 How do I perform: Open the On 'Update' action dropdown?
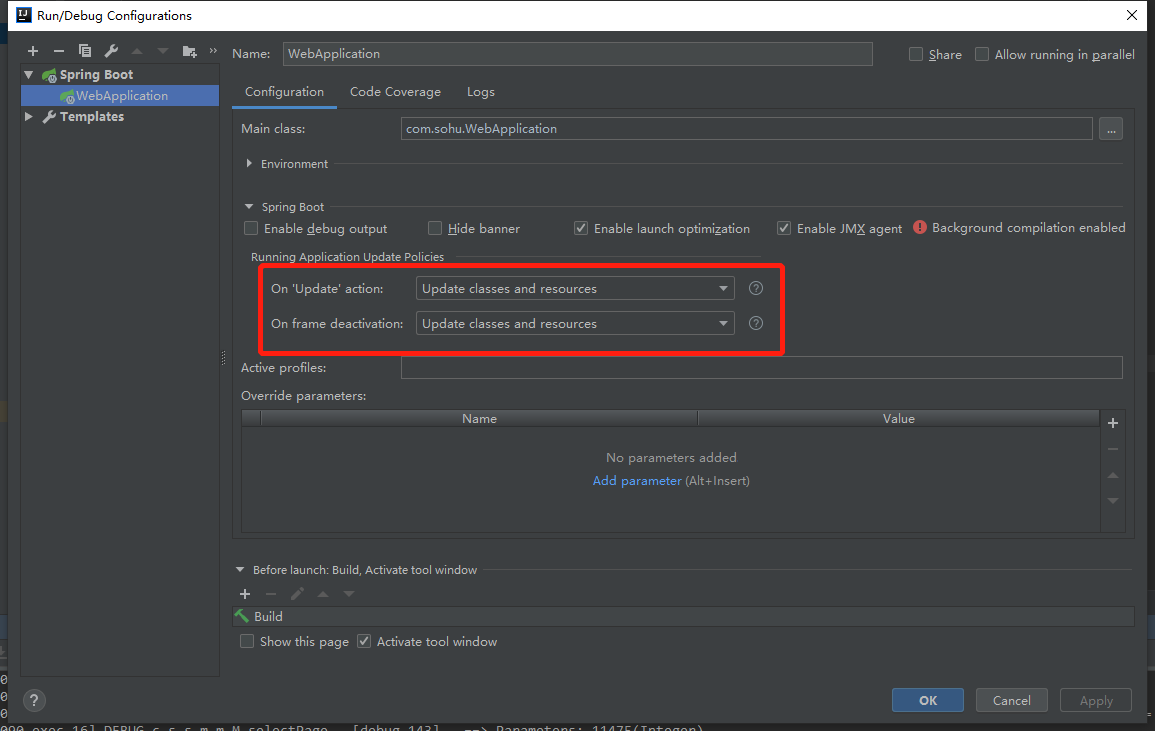[x=575, y=288]
